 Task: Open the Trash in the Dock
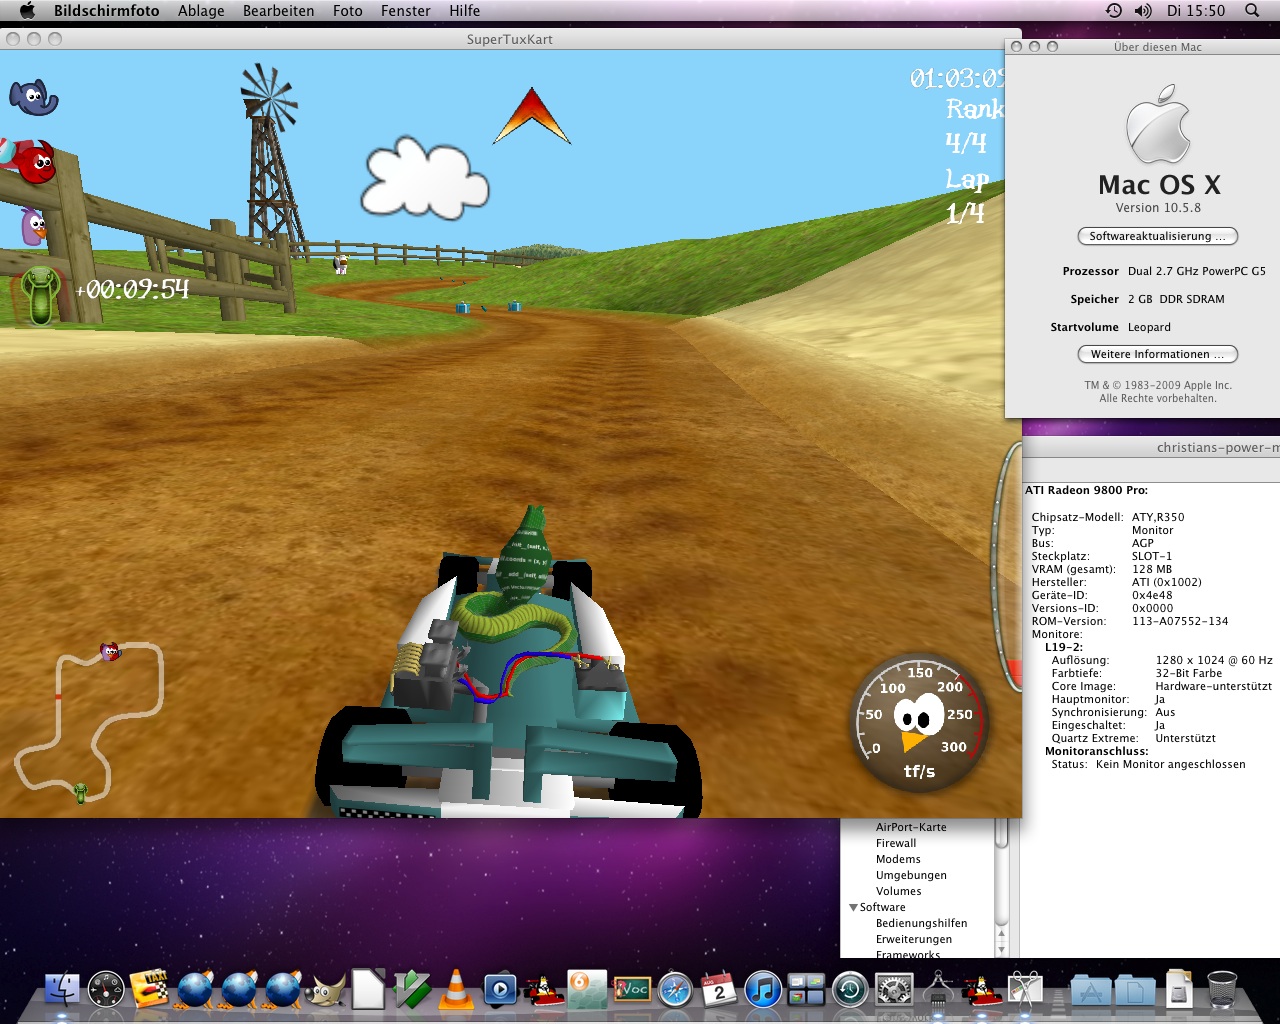(x=1222, y=990)
